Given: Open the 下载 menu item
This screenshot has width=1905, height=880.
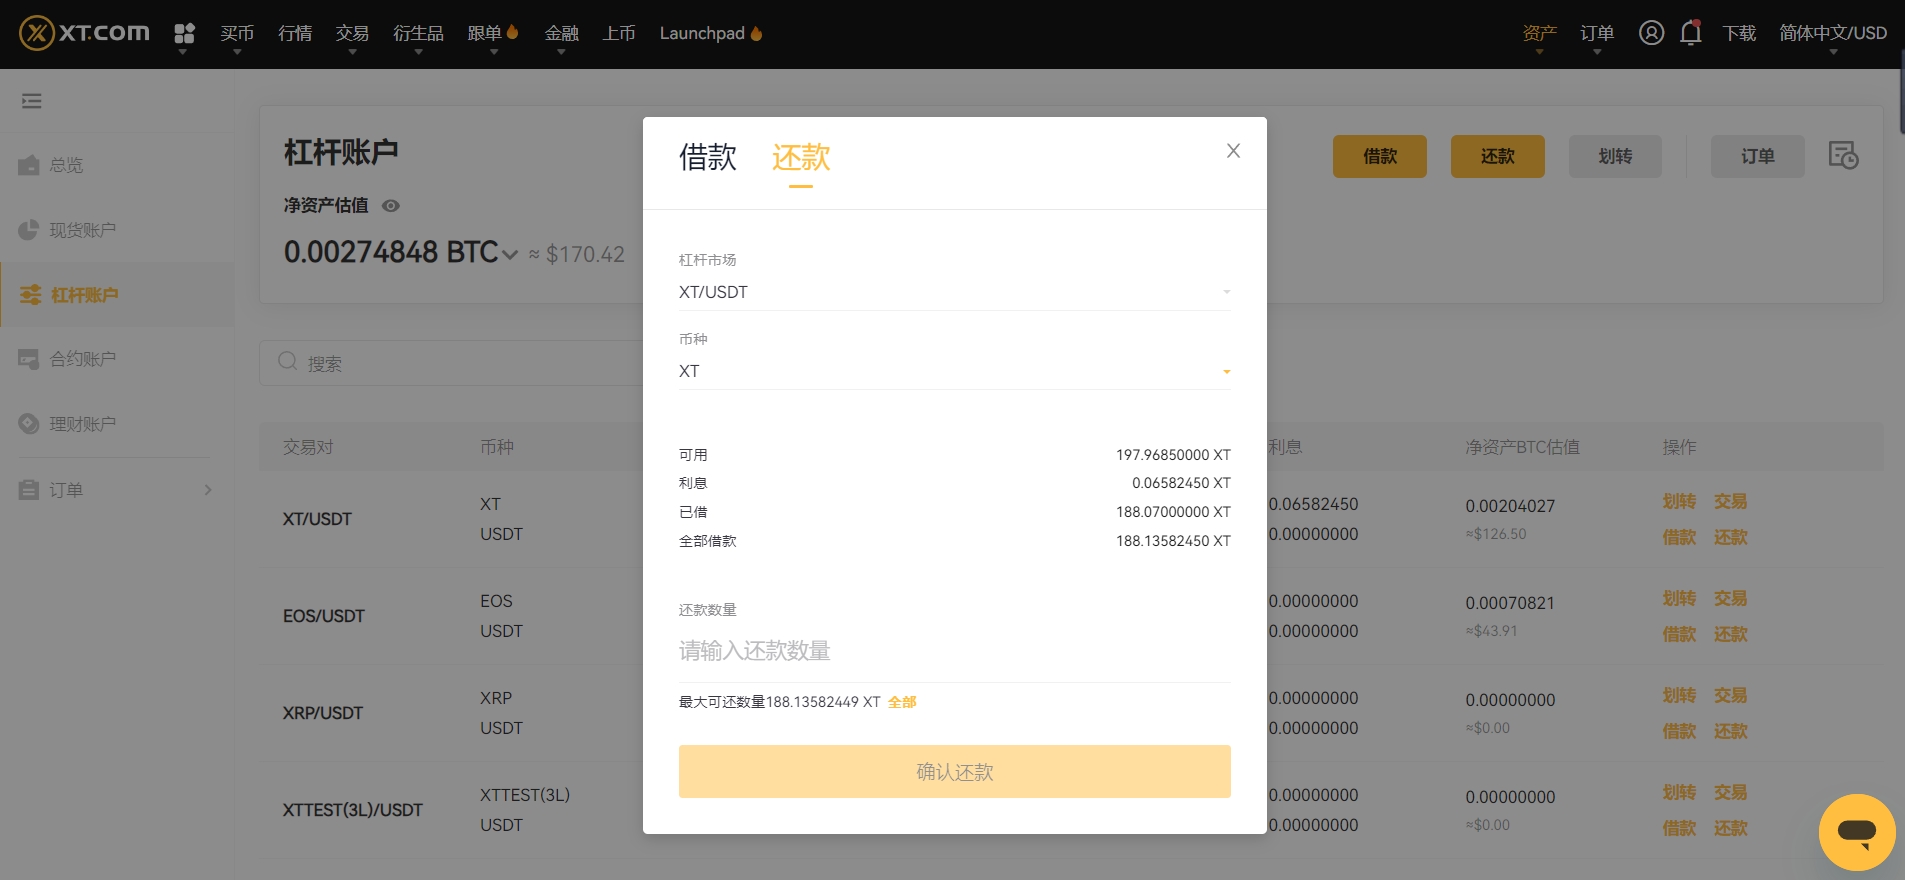Looking at the screenshot, I should (x=1739, y=33).
